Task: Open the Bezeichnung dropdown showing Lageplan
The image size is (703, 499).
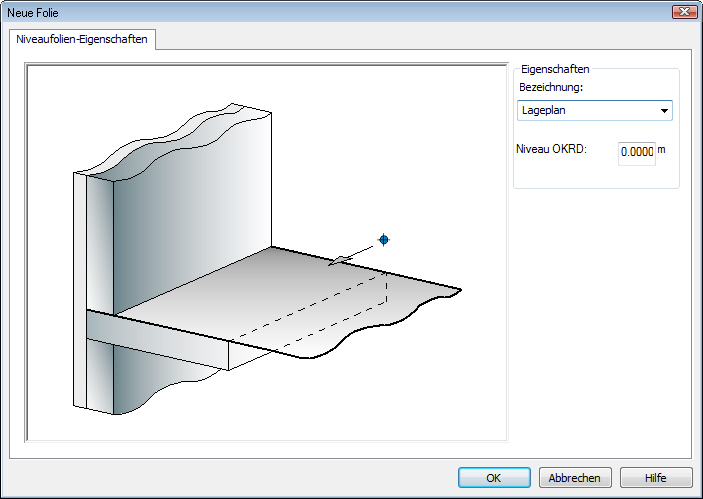Action: tap(595, 110)
